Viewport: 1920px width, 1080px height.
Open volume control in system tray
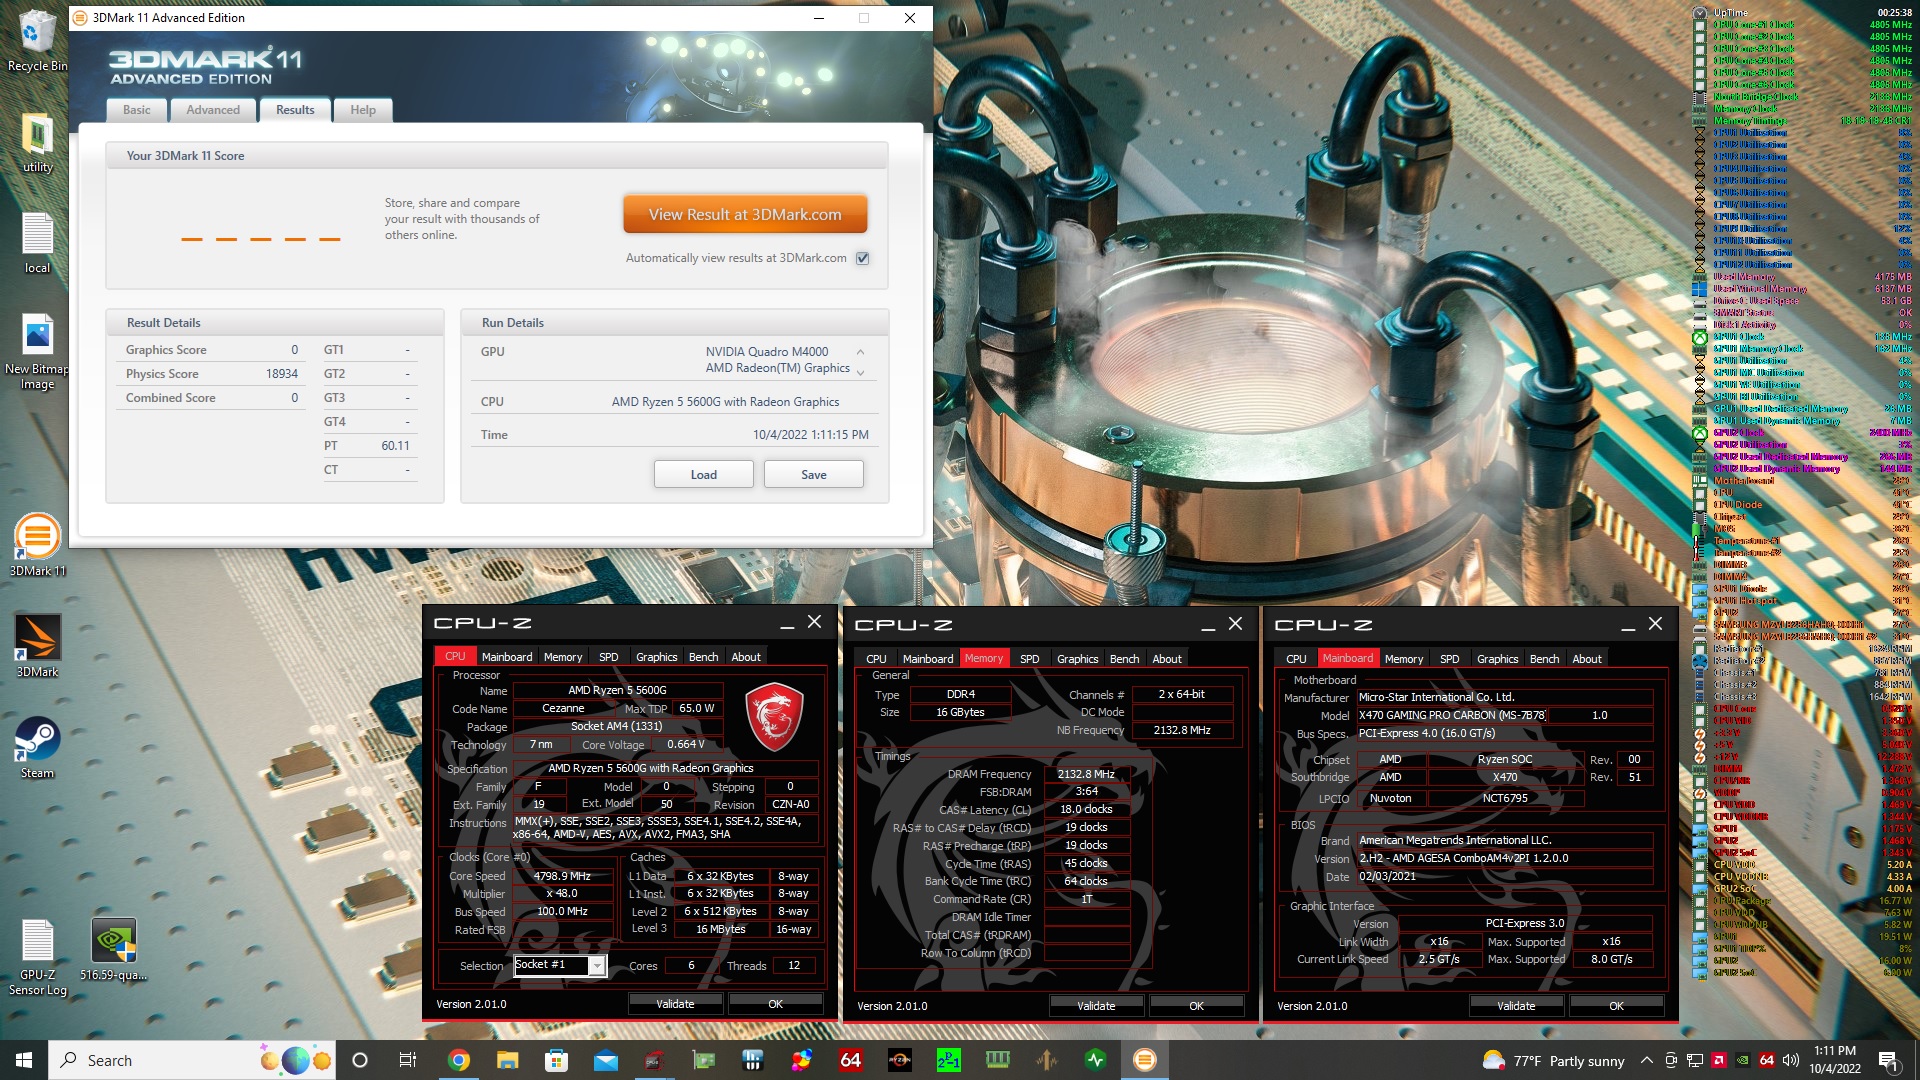pos(1790,1060)
